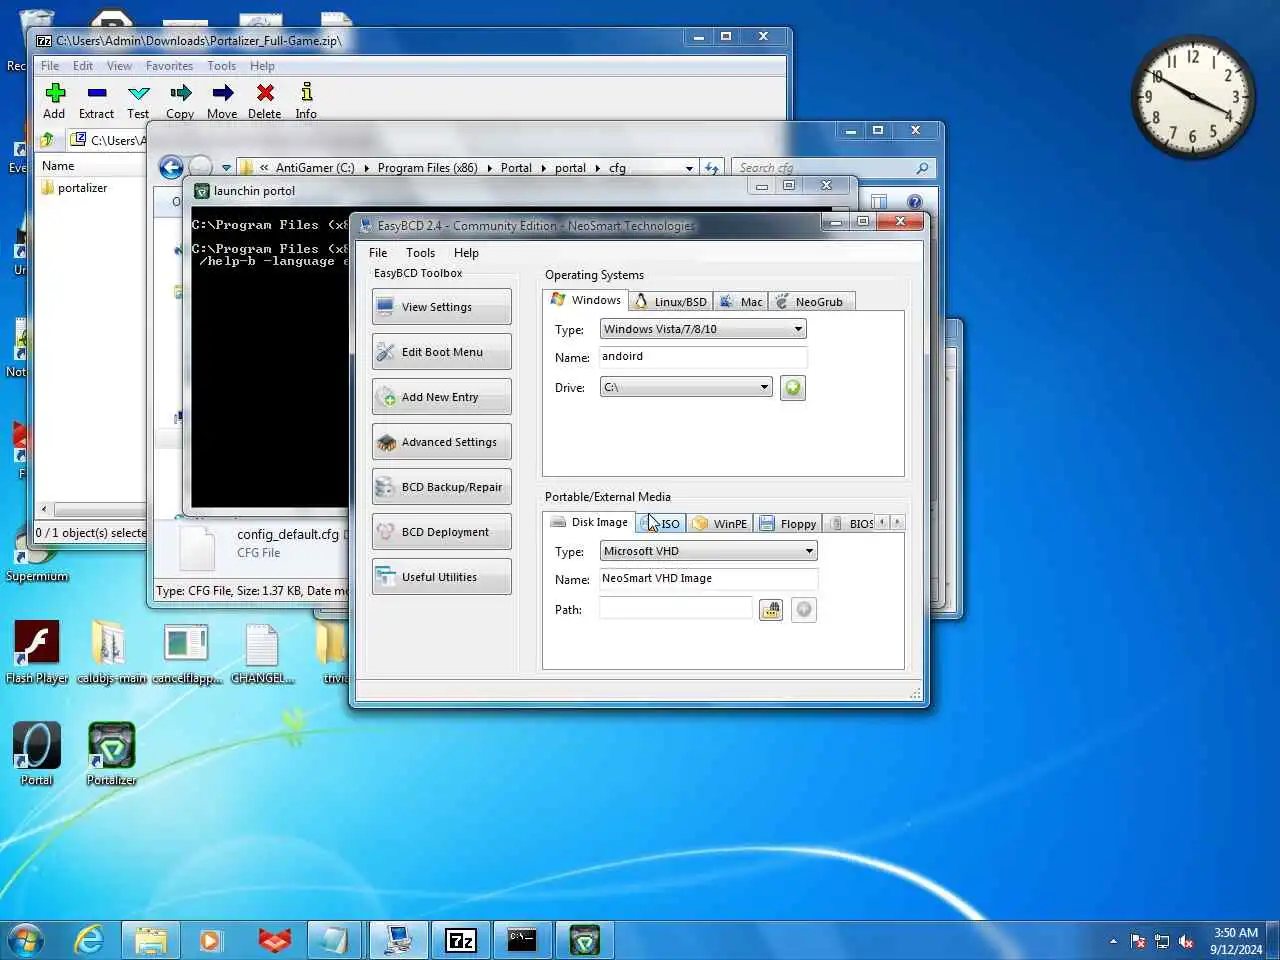The image size is (1280, 960).
Task: Open EasyBCD Help menu
Action: pyautogui.click(x=466, y=253)
